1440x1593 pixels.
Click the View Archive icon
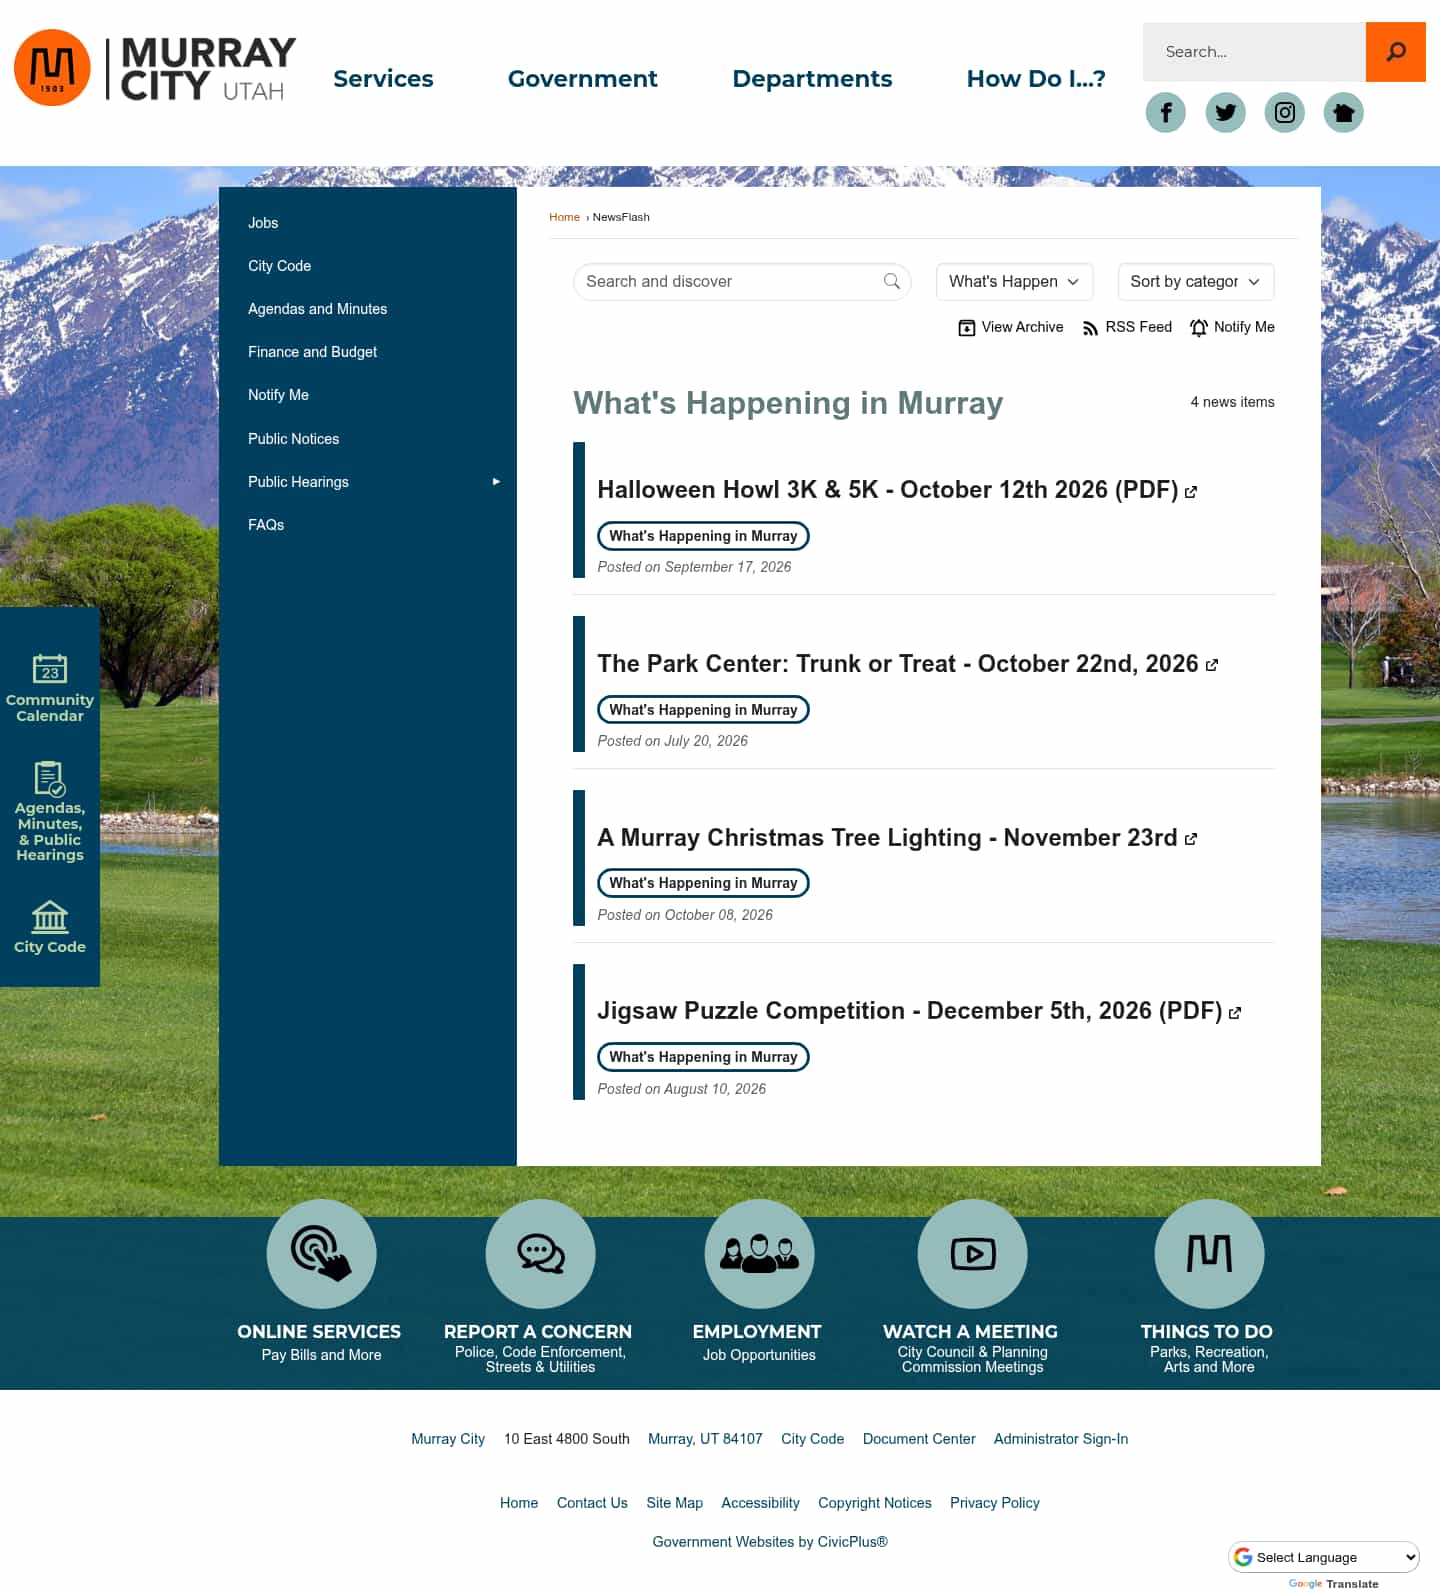tap(967, 328)
